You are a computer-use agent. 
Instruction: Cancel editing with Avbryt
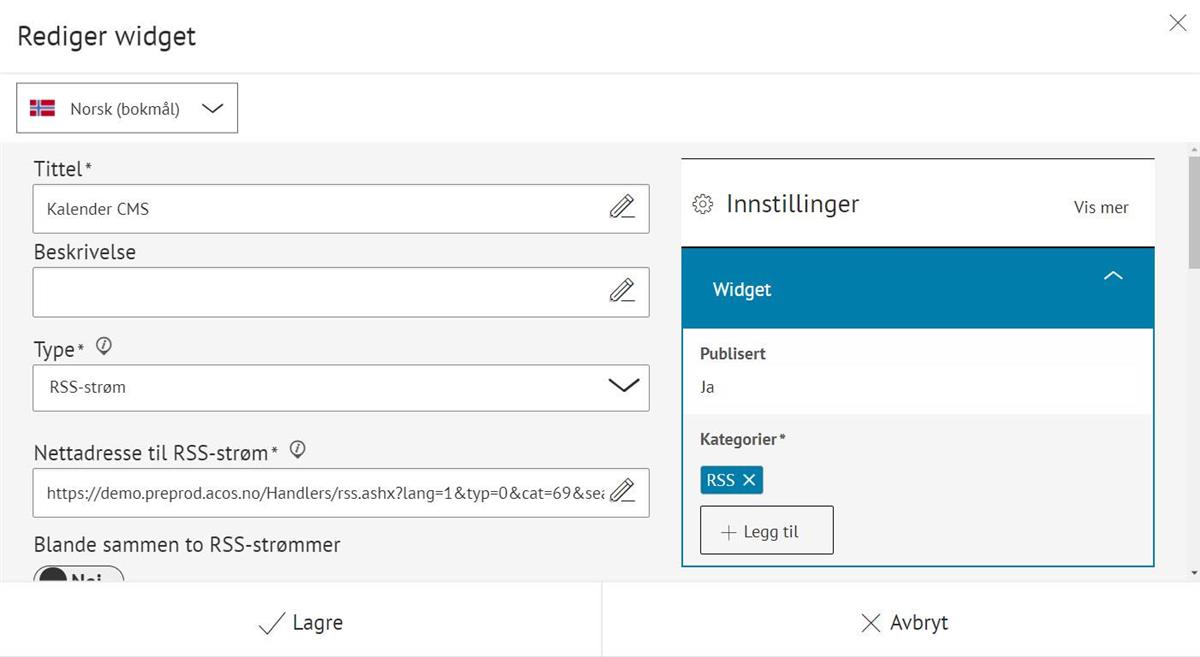point(904,623)
